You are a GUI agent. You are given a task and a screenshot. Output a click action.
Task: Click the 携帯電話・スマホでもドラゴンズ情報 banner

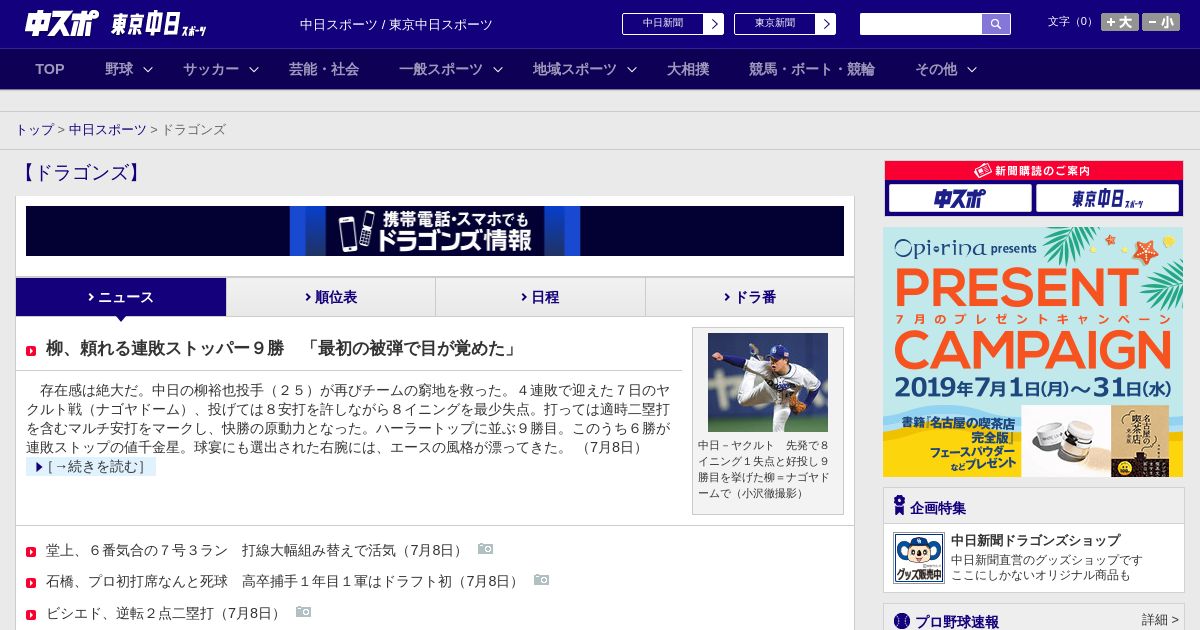click(x=435, y=231)
